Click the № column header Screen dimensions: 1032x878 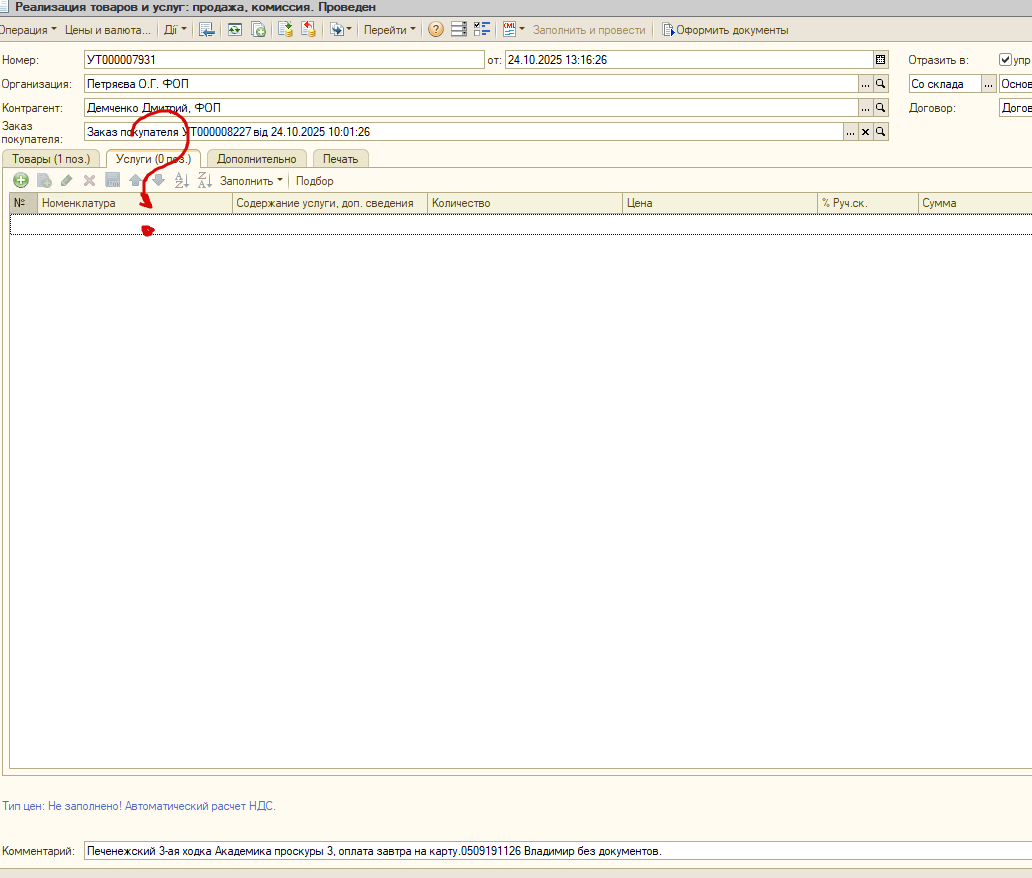pos(24,203)
